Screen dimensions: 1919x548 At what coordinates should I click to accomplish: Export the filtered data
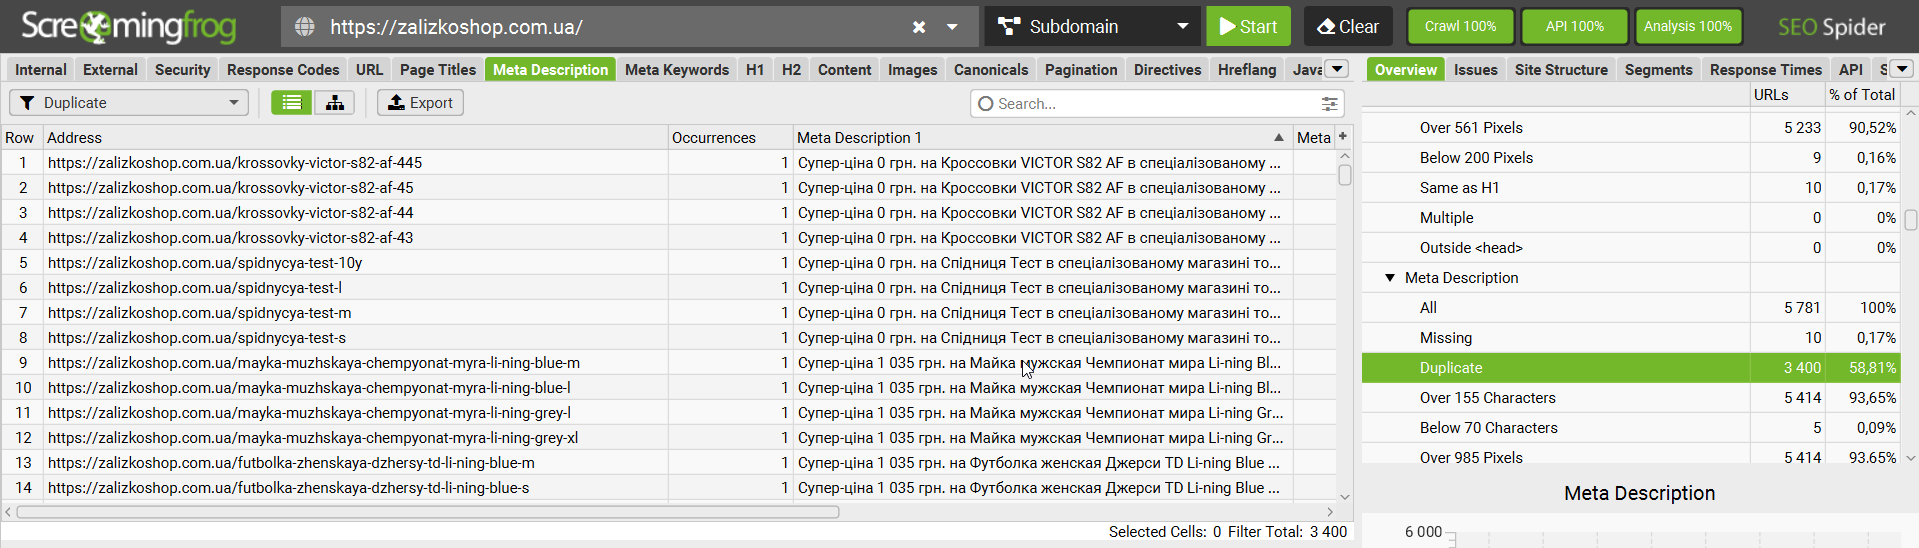[420, 103]
